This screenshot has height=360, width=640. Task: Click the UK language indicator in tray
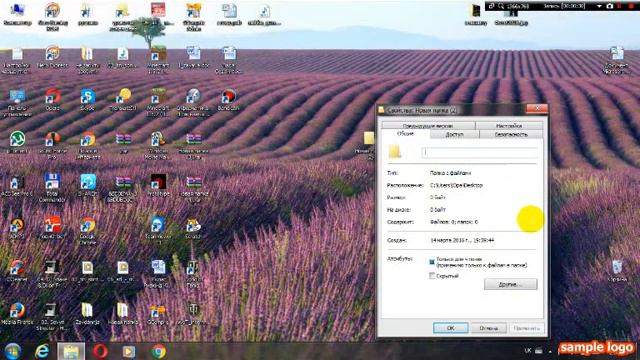tap(528, 351)
